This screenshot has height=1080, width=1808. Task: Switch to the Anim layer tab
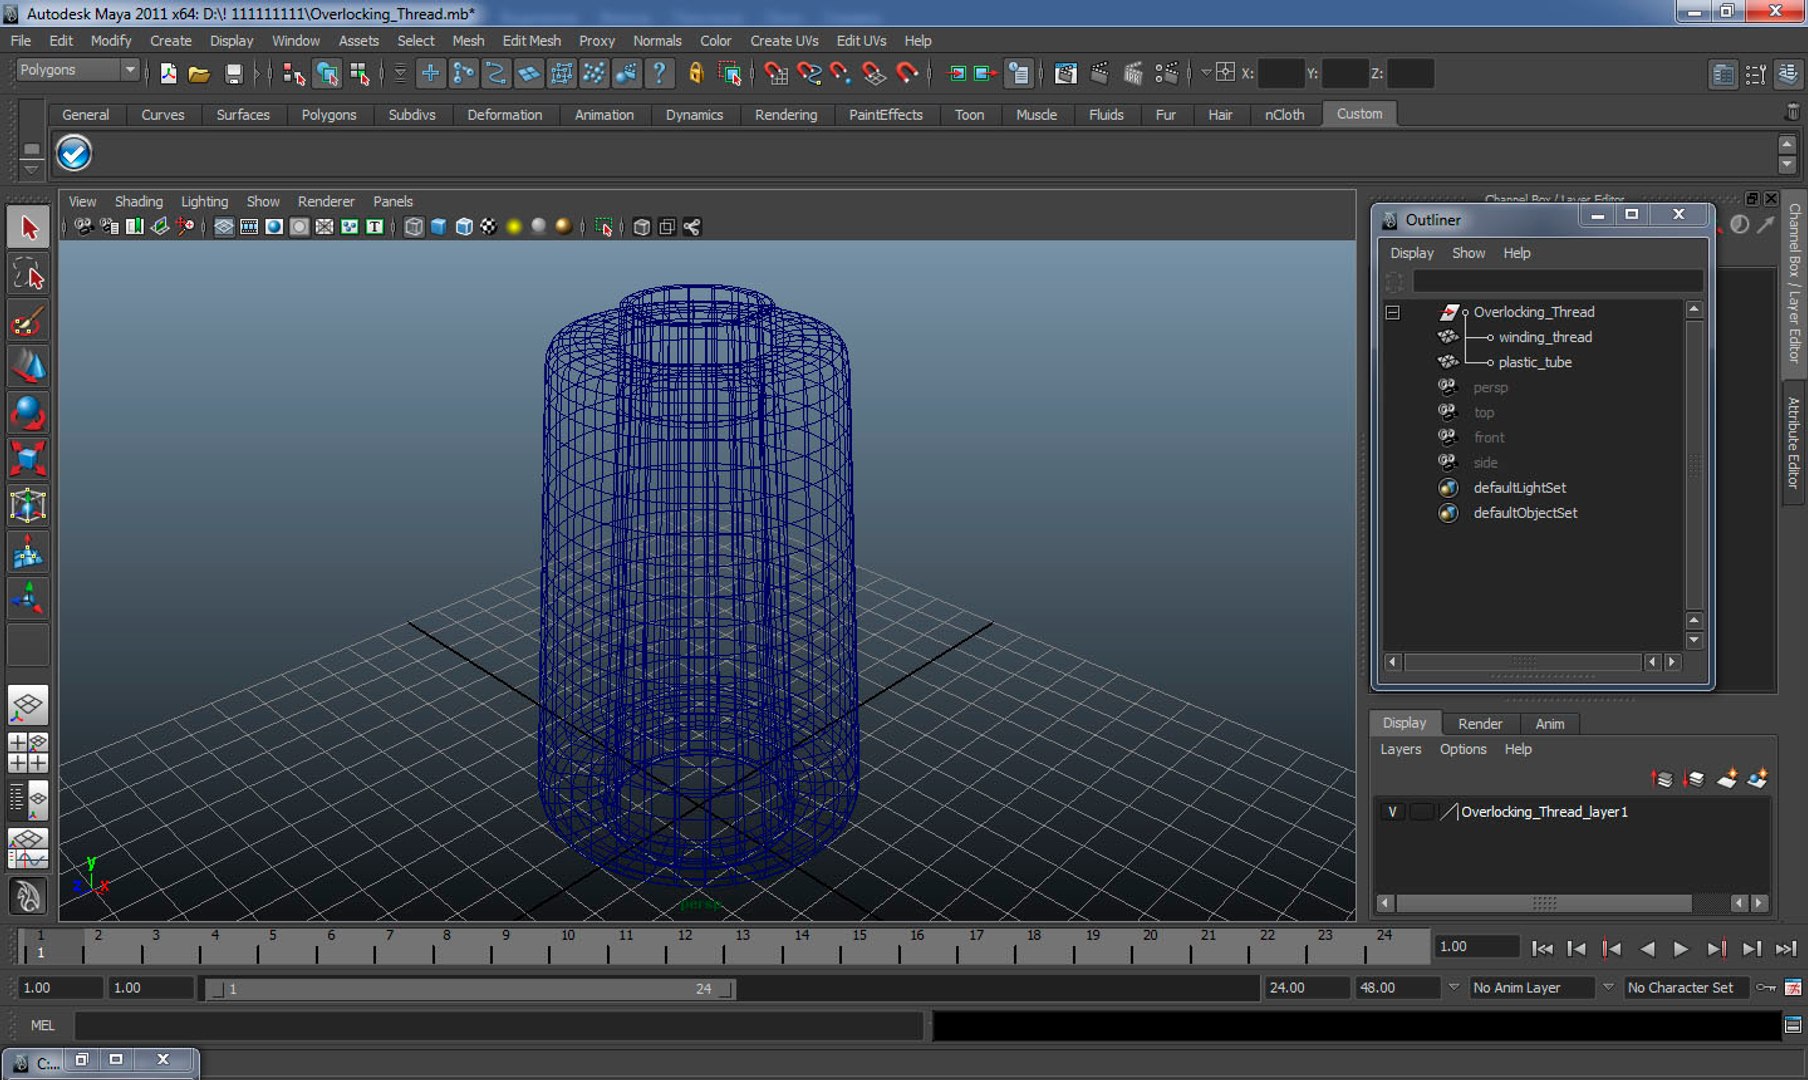(1549, 724)
